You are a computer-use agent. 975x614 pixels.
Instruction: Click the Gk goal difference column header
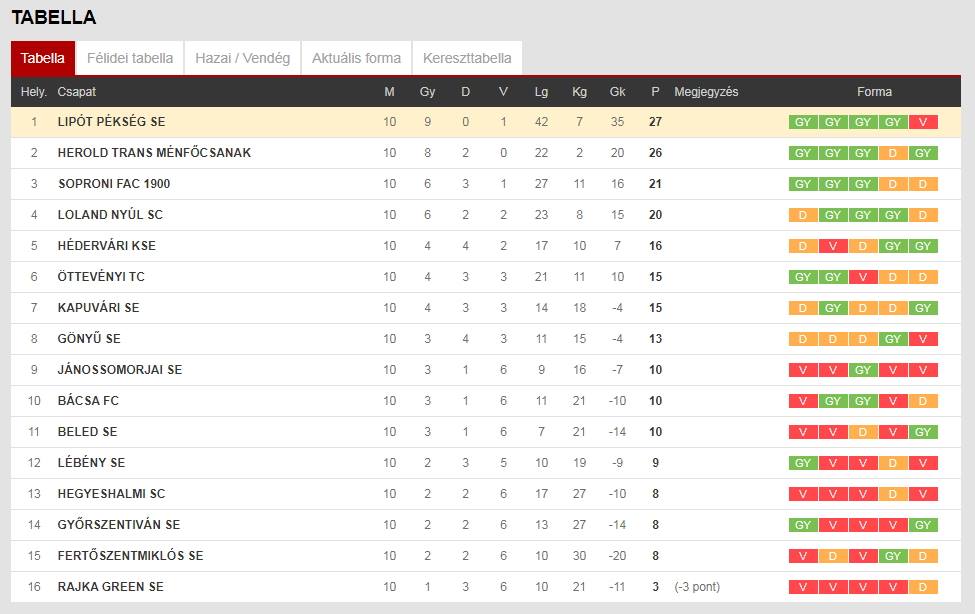click(x=617, y=91)
